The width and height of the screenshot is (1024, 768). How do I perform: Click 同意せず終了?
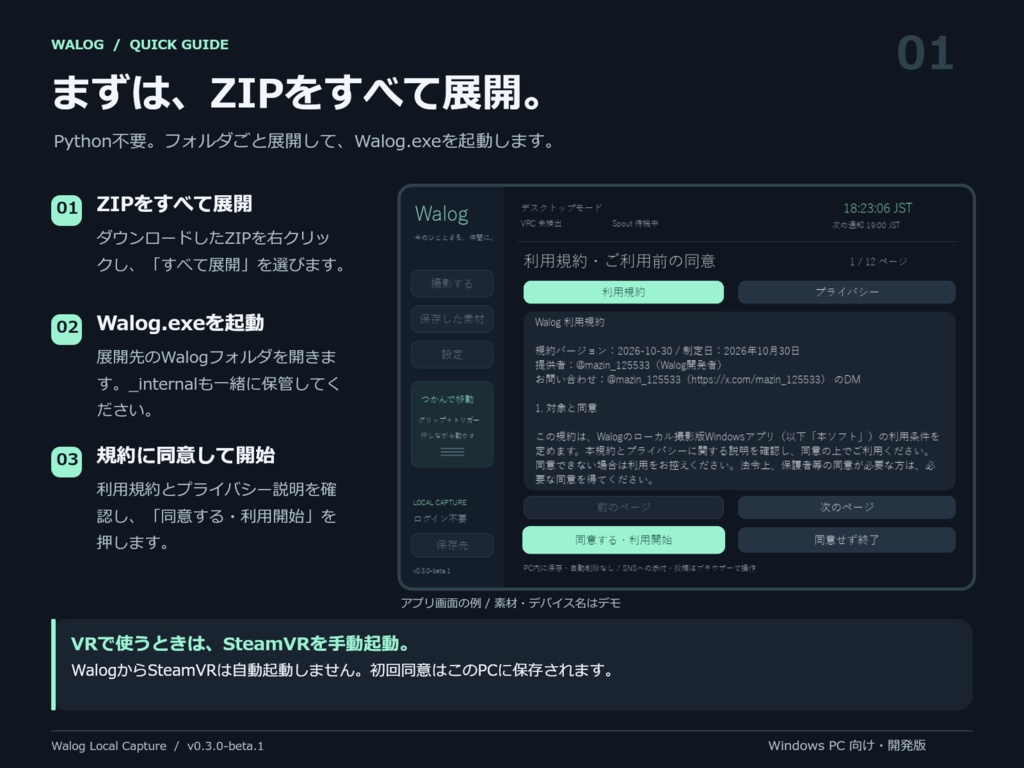coord(846,540)
